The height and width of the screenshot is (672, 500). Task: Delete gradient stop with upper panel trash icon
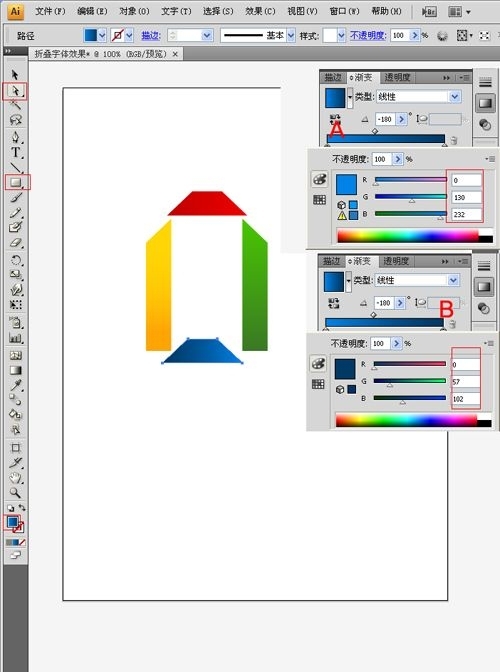tap(454, 140)
